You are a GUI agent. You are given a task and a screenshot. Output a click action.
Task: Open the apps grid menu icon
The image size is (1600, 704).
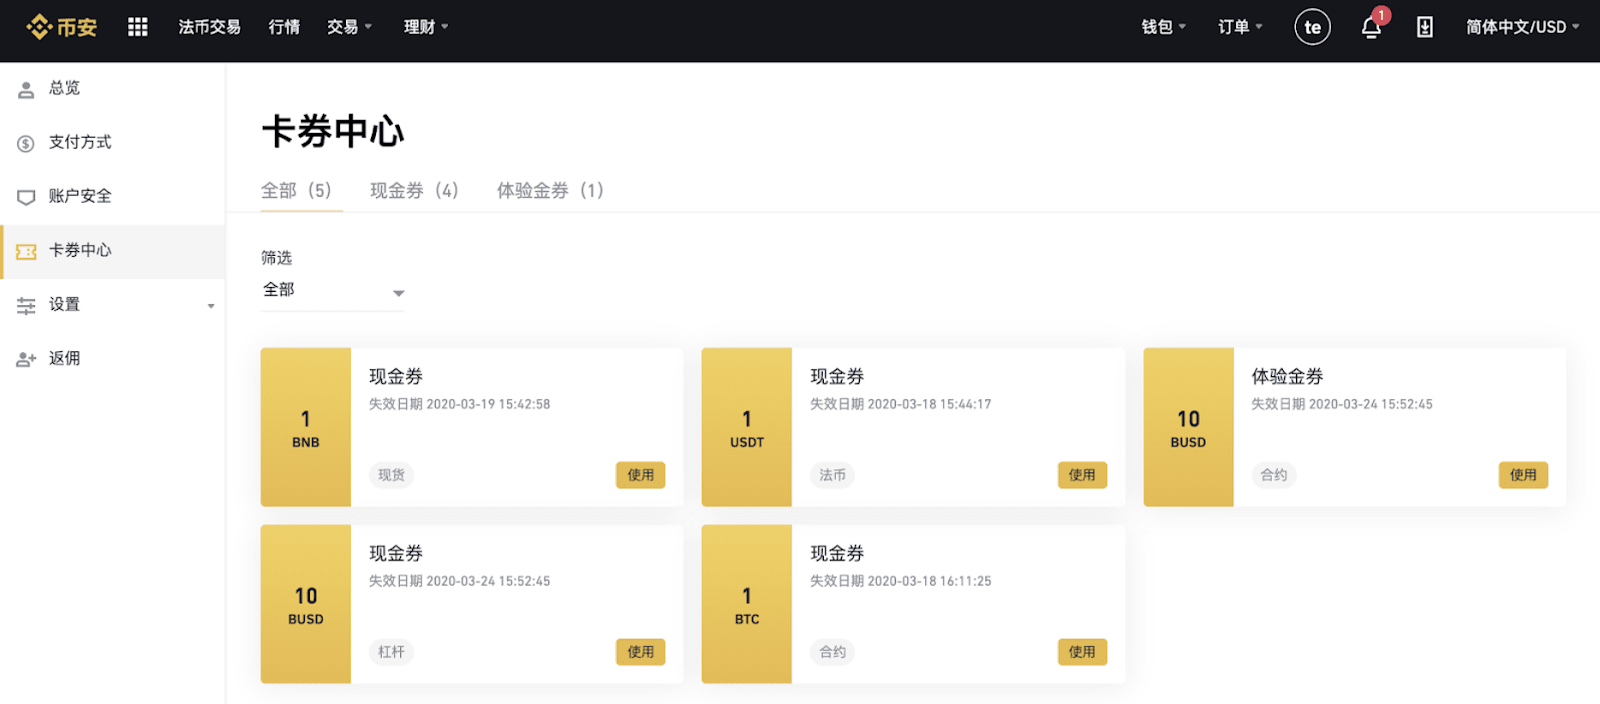click(x=138, y=27)
